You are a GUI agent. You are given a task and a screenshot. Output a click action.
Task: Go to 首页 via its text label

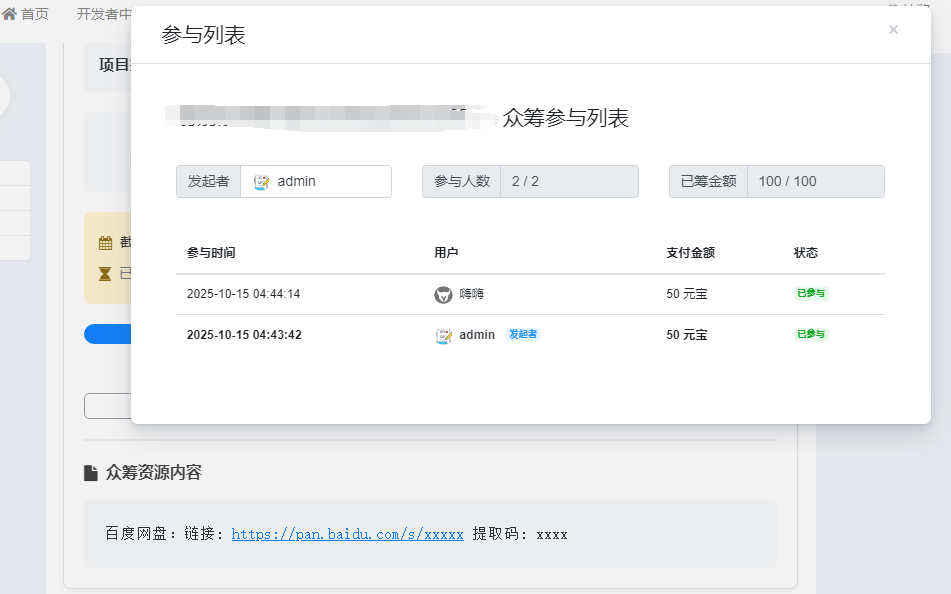tap(35, 14)
